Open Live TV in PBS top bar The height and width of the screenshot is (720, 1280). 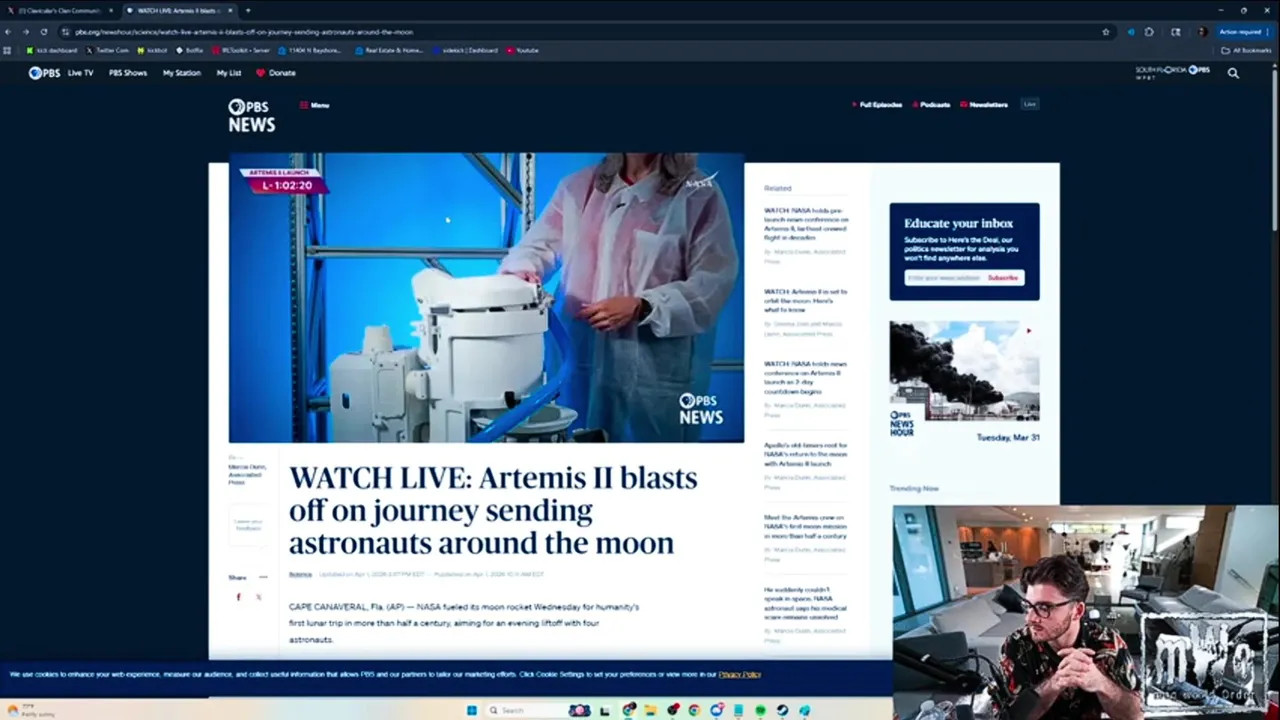81,73
